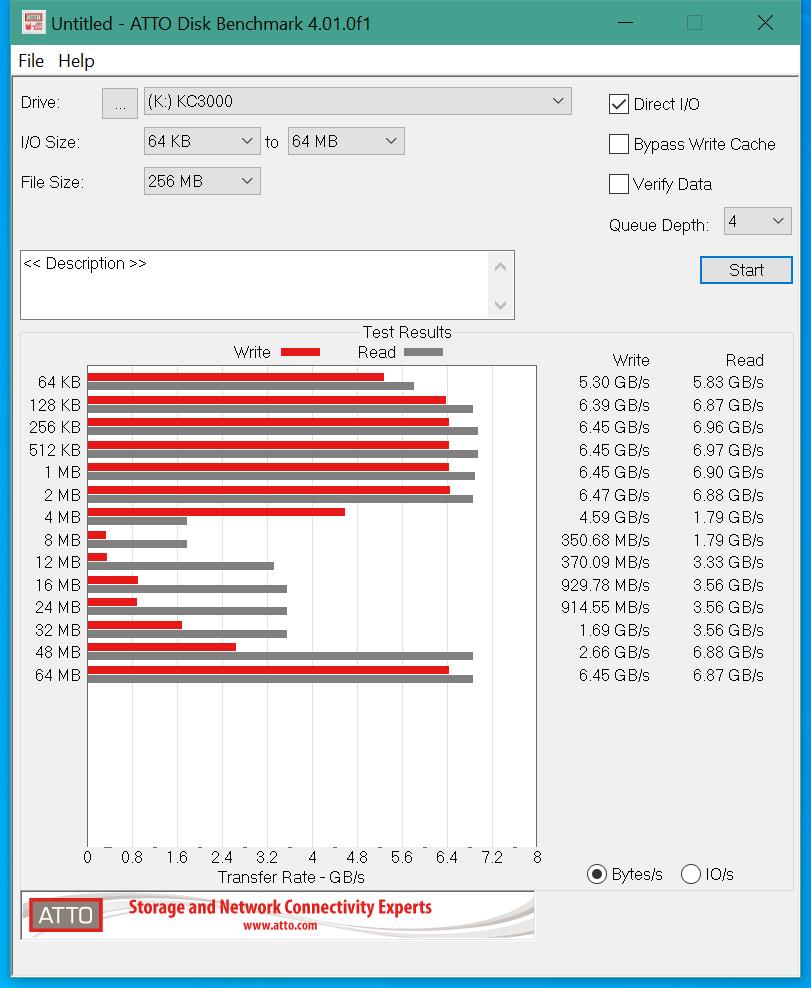
Task: Click the ATTO app icon in title bar
Action: pyautogui.click(x=32, y=23)
